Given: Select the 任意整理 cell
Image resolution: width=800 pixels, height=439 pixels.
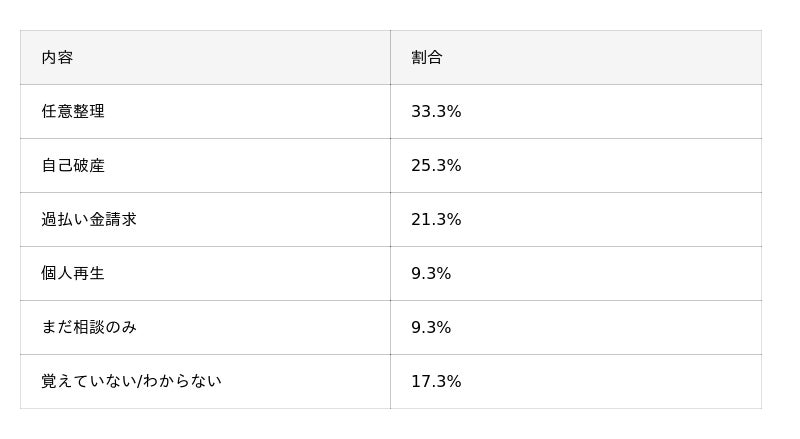Looking at the screenshot, I should click(x=73, y=112).
